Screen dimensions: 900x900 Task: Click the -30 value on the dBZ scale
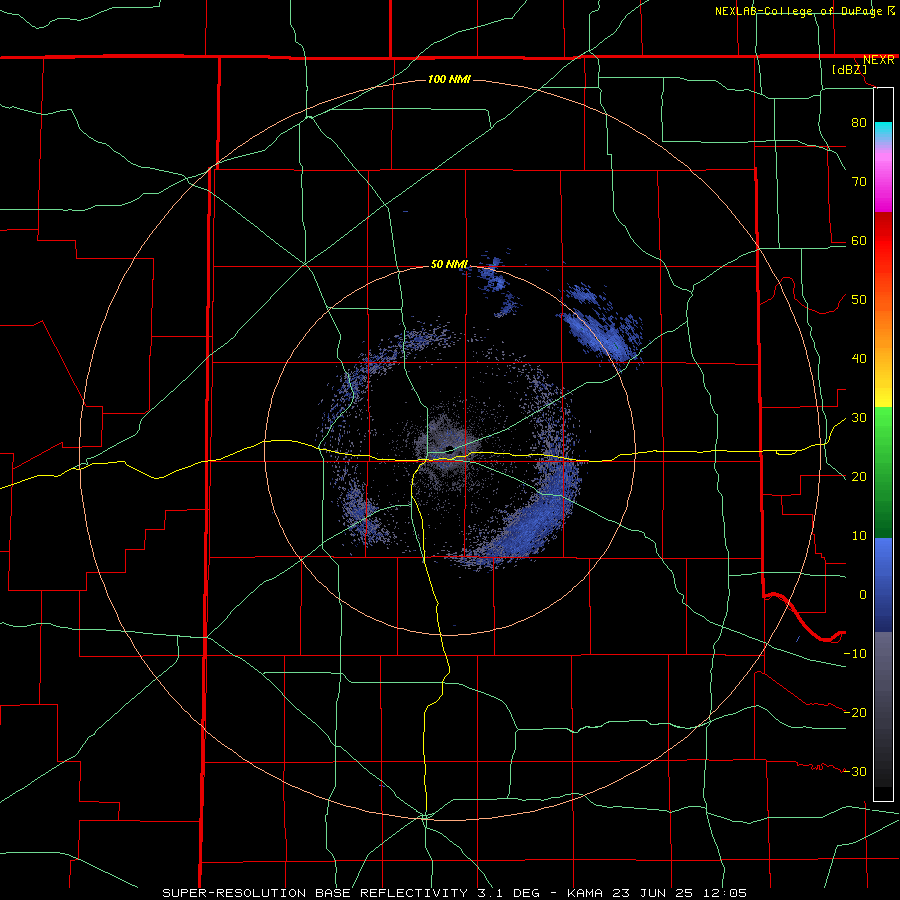coord(855,771)
